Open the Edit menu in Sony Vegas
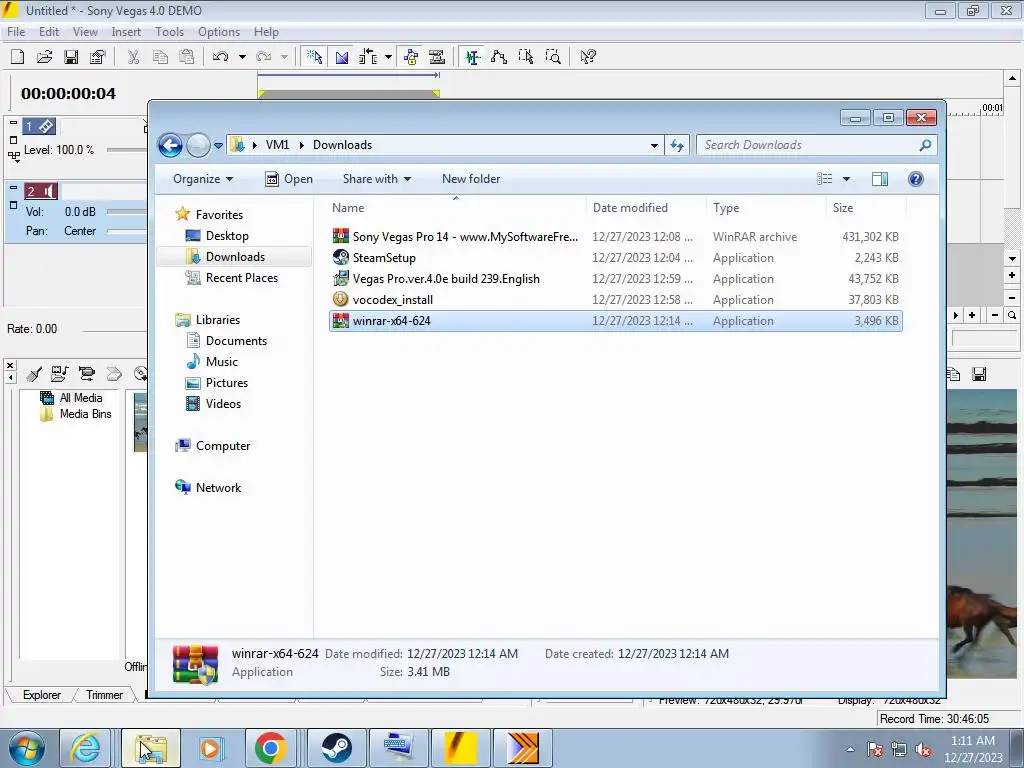This screenshot has width=1024, height=768. (x=48, y=31)
